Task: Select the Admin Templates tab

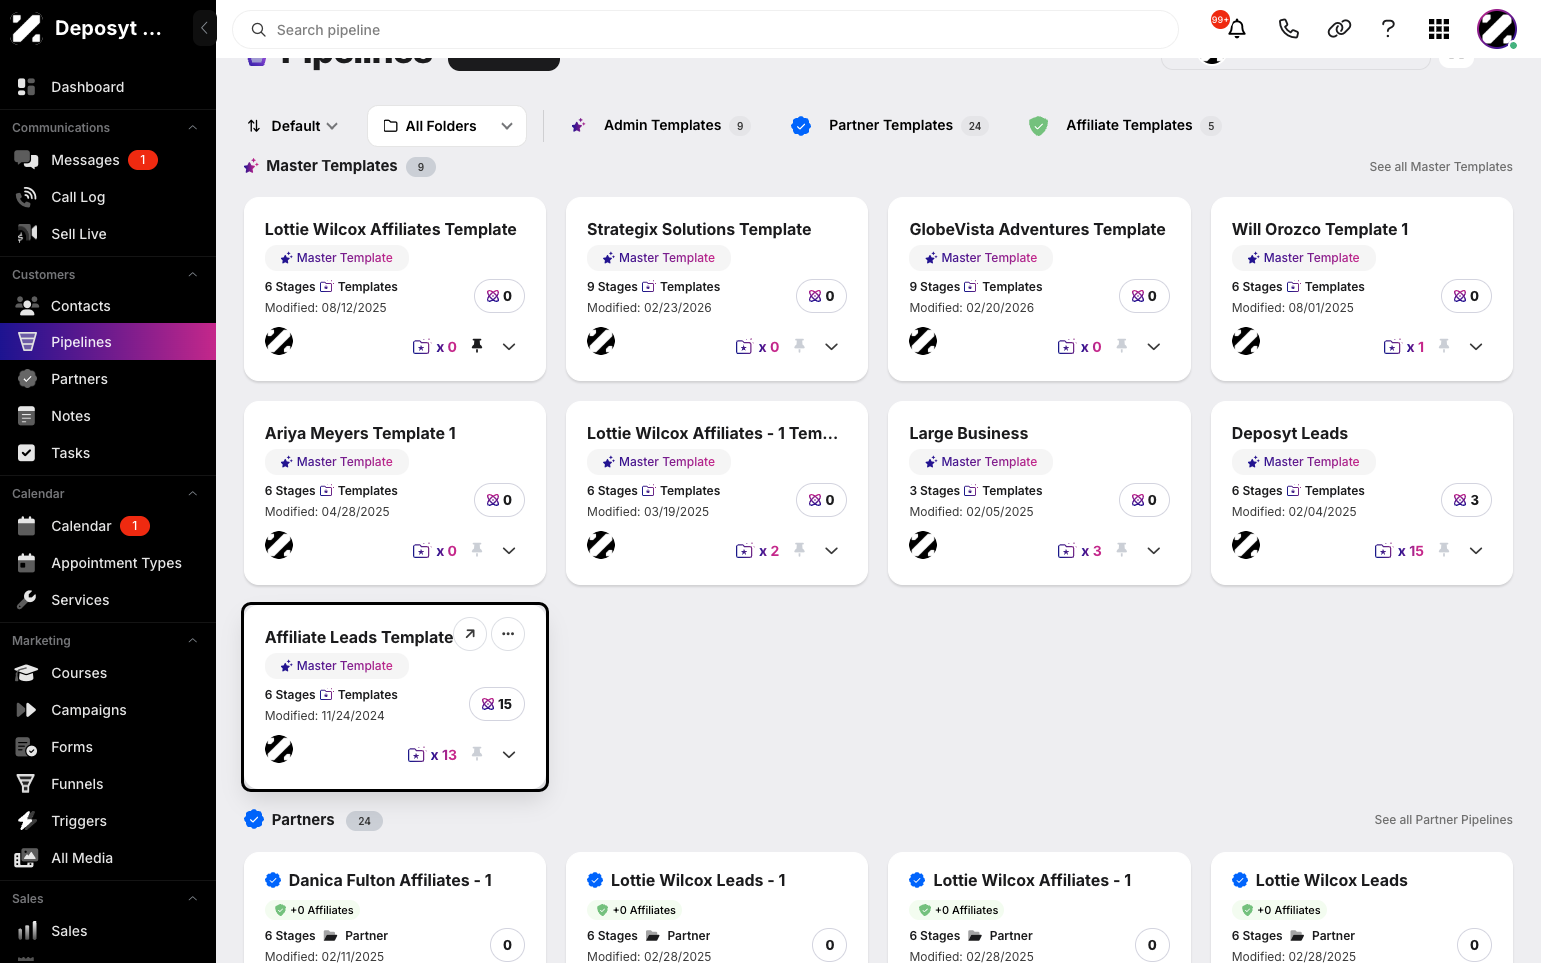Action: tap(659, 126)
